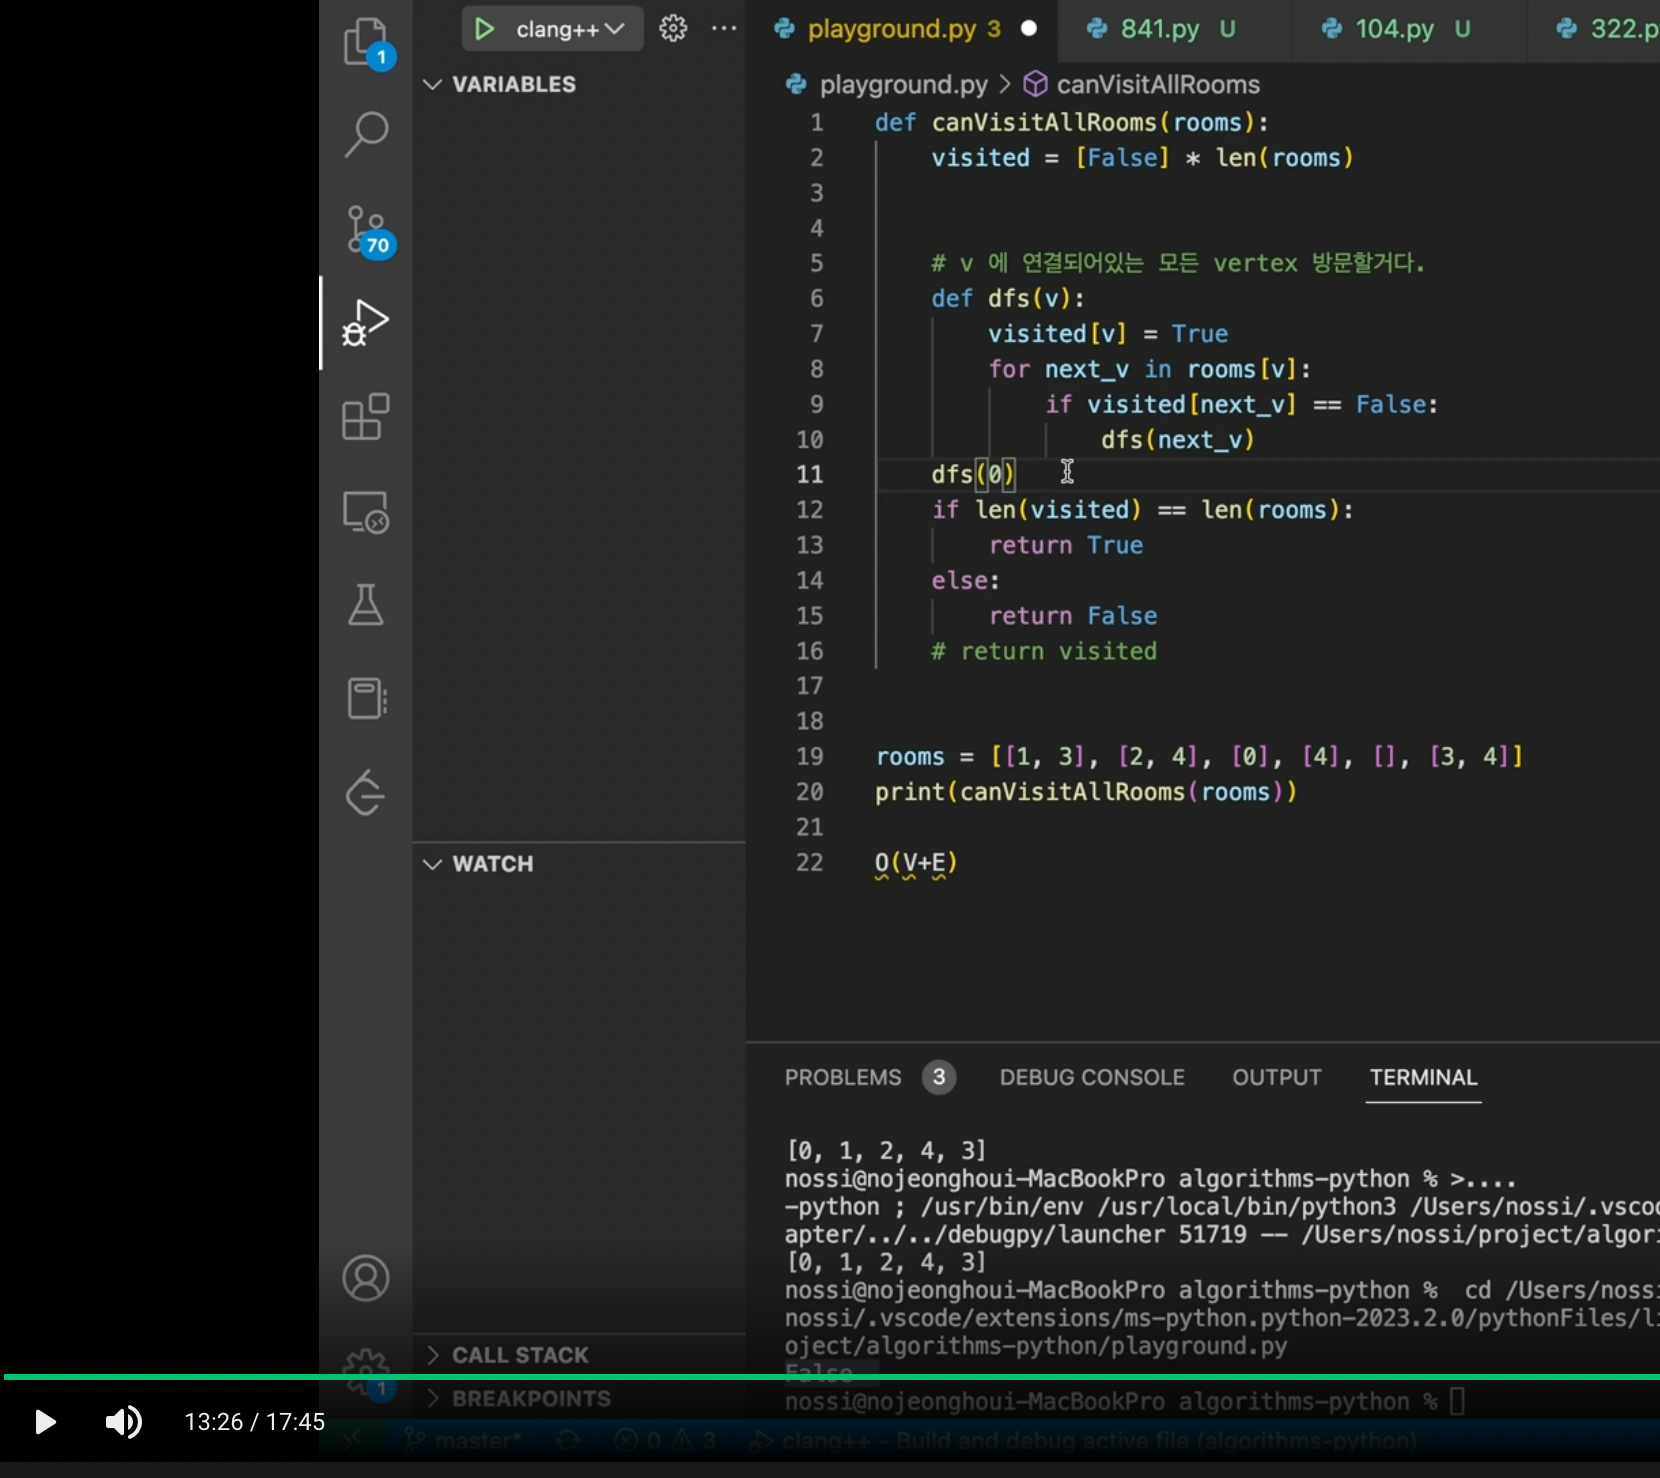Image resolution: width=1660 pixels, height=1478 pixels.
Task: Open the clang++ debug configuration dropdown
Action: point(570,29)
